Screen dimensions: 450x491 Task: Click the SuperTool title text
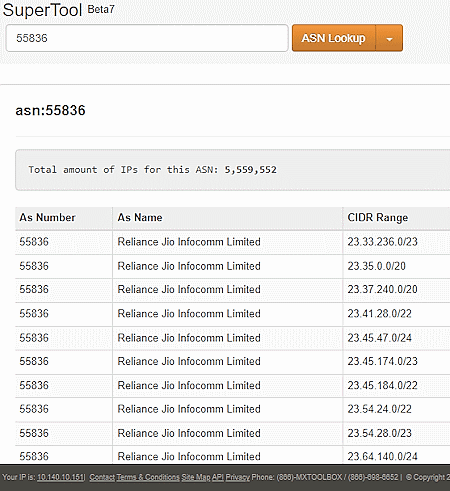[x=42, y=10]
